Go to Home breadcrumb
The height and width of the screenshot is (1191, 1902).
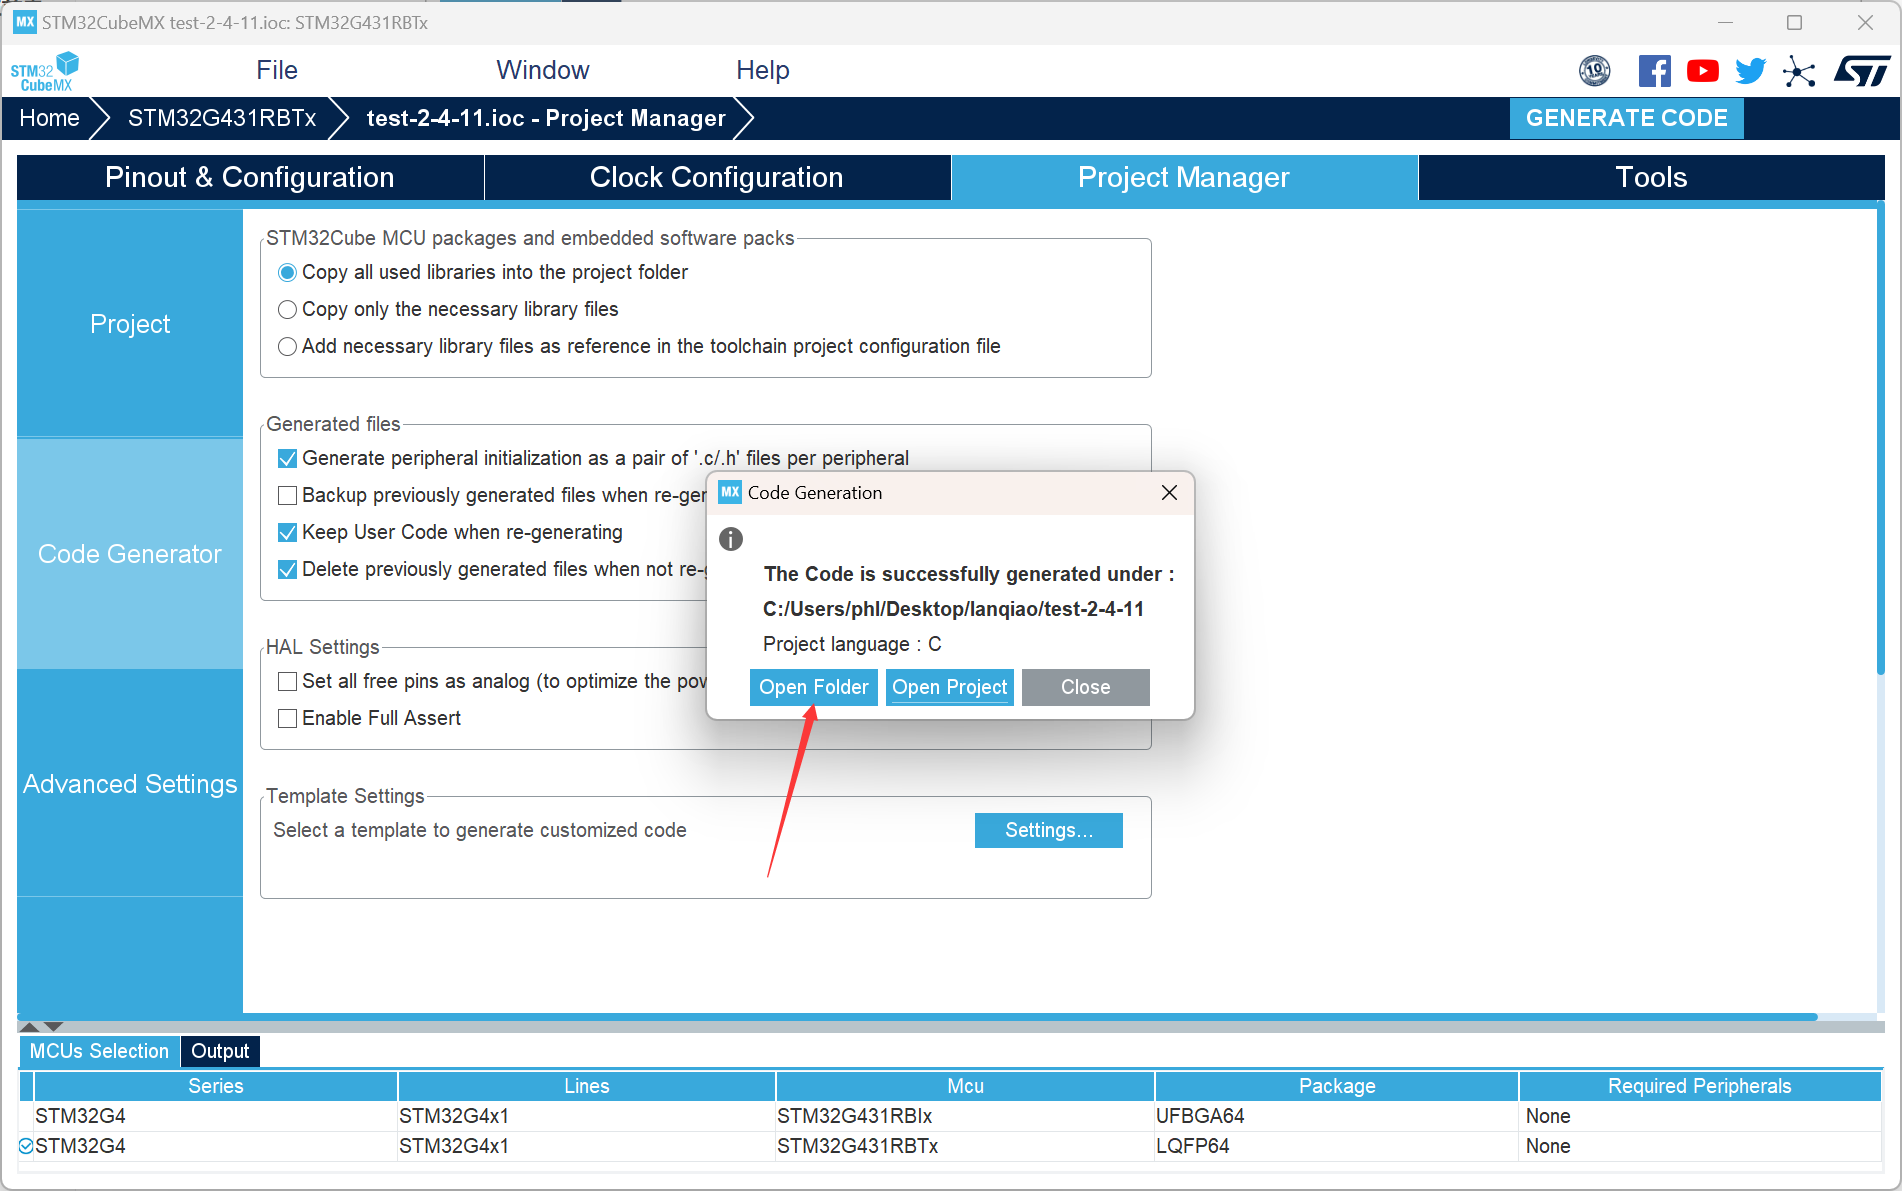[x=49, y=118]
